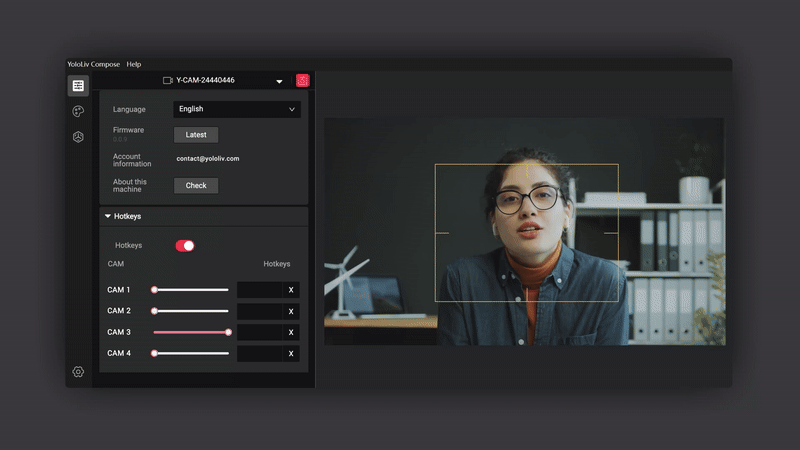
Task: Open the color palette panel
Action: 78,111
